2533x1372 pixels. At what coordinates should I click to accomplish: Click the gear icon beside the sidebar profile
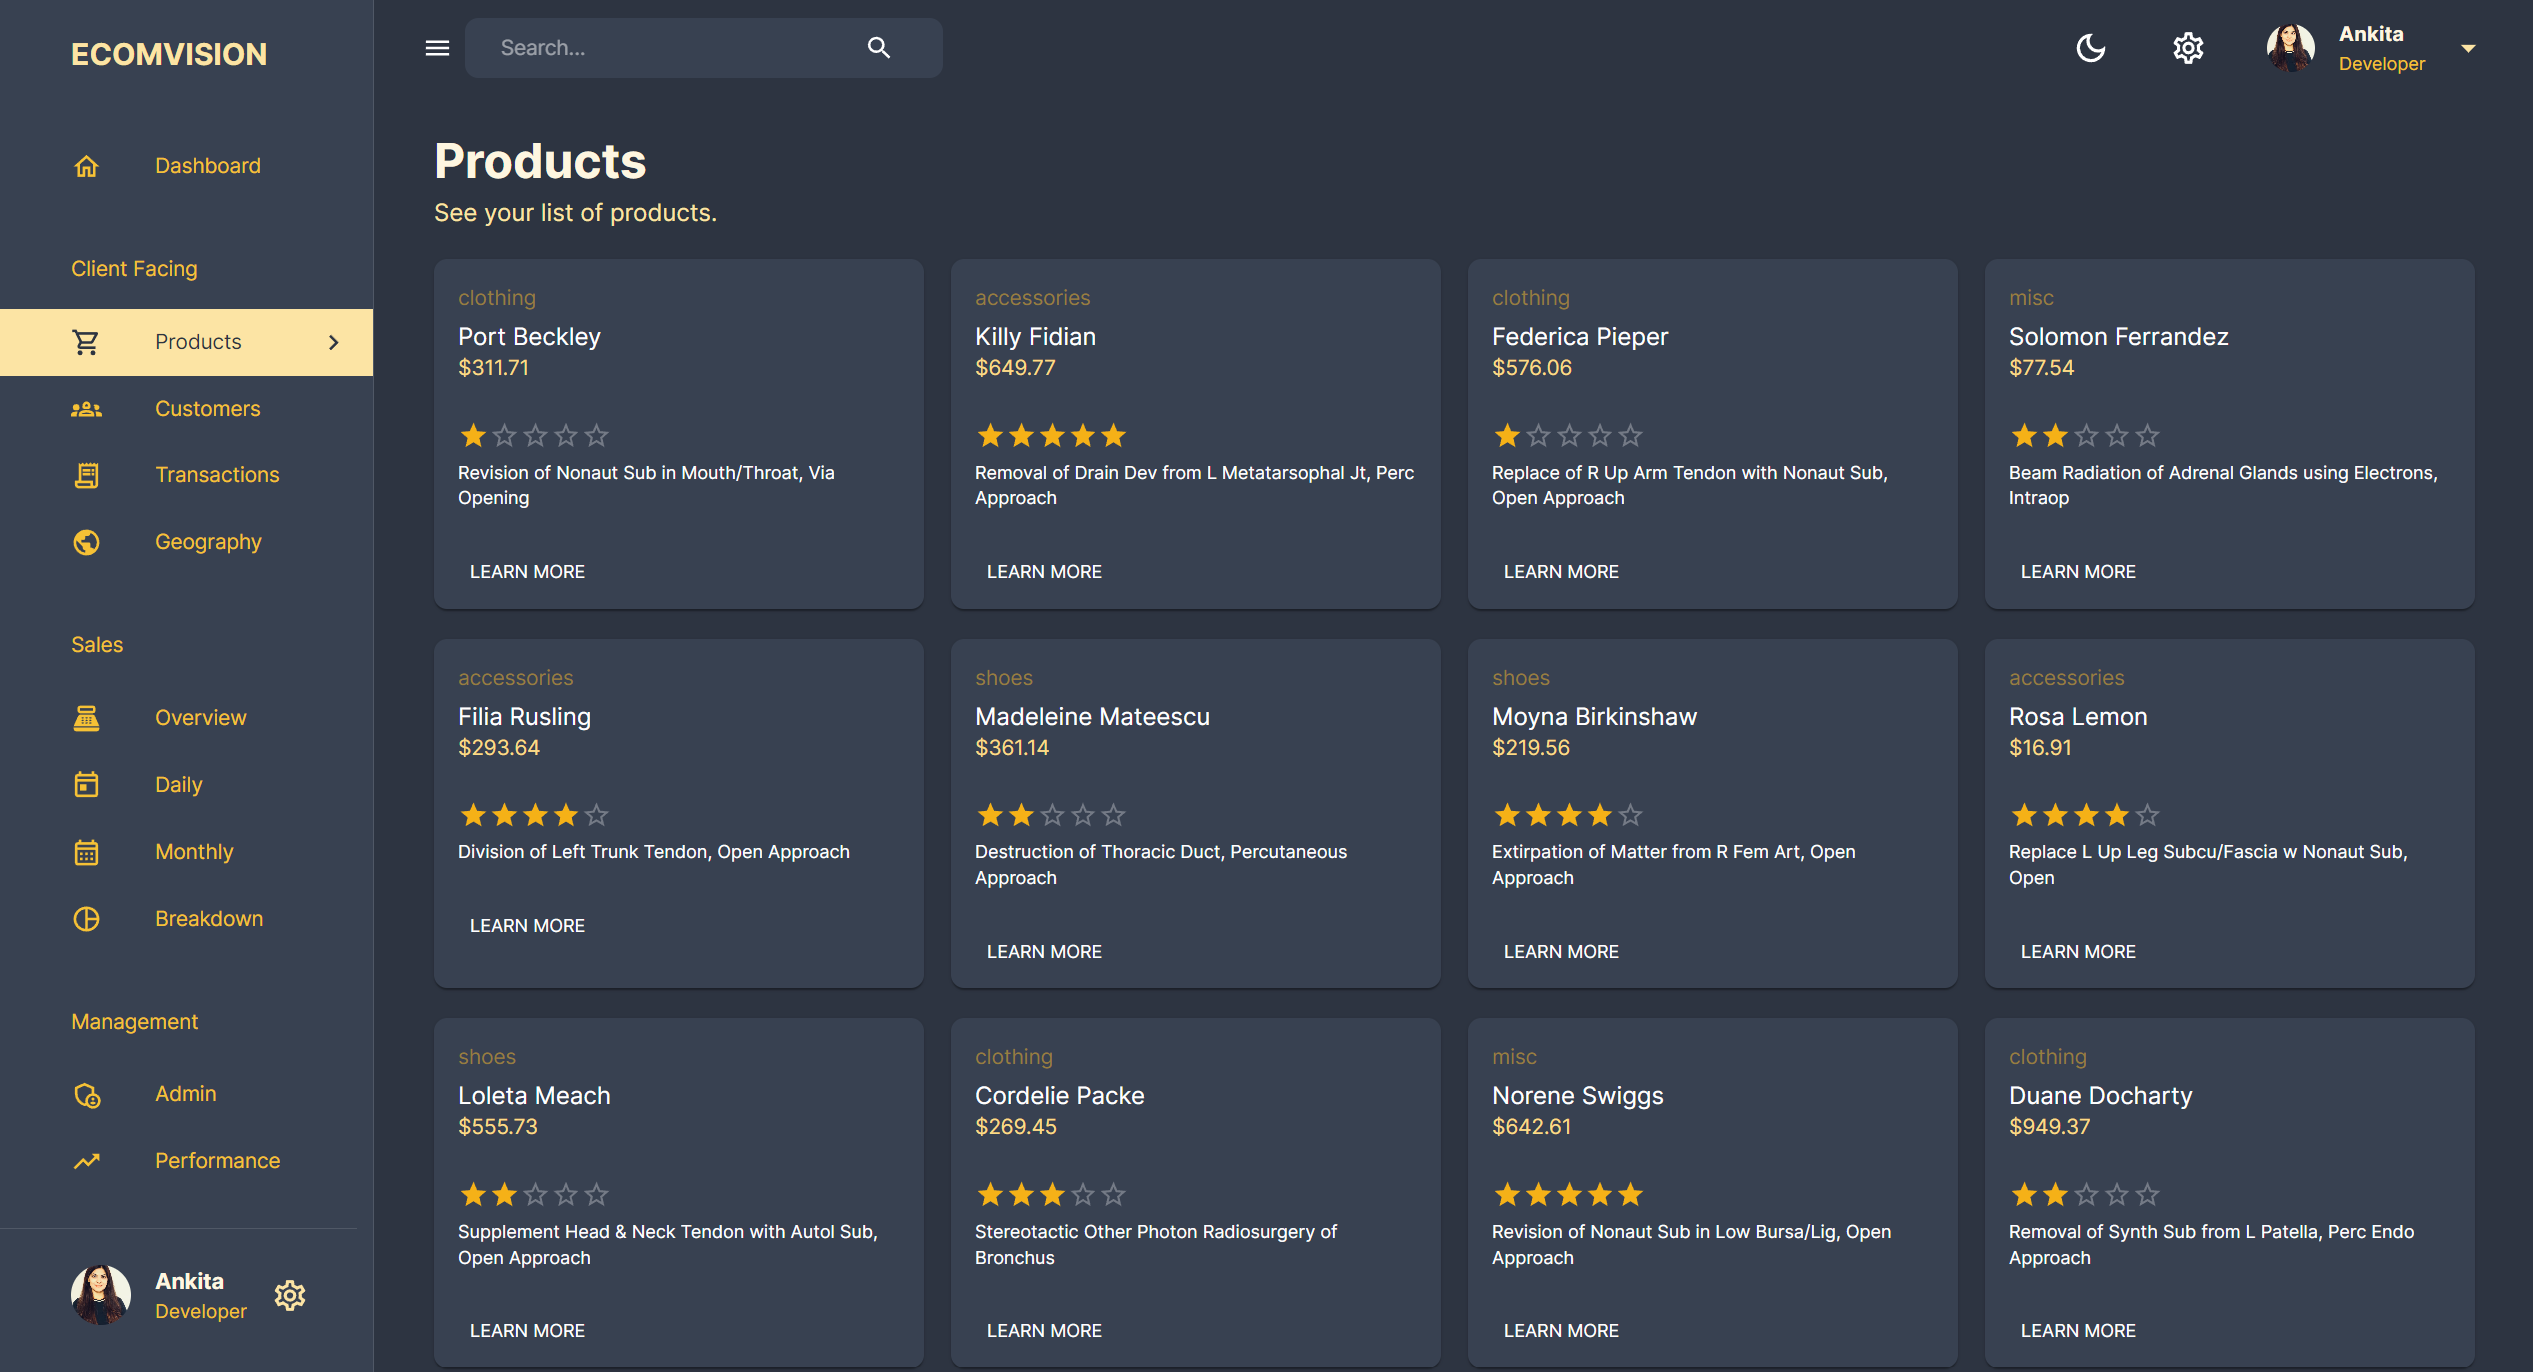click(290, 1296)
